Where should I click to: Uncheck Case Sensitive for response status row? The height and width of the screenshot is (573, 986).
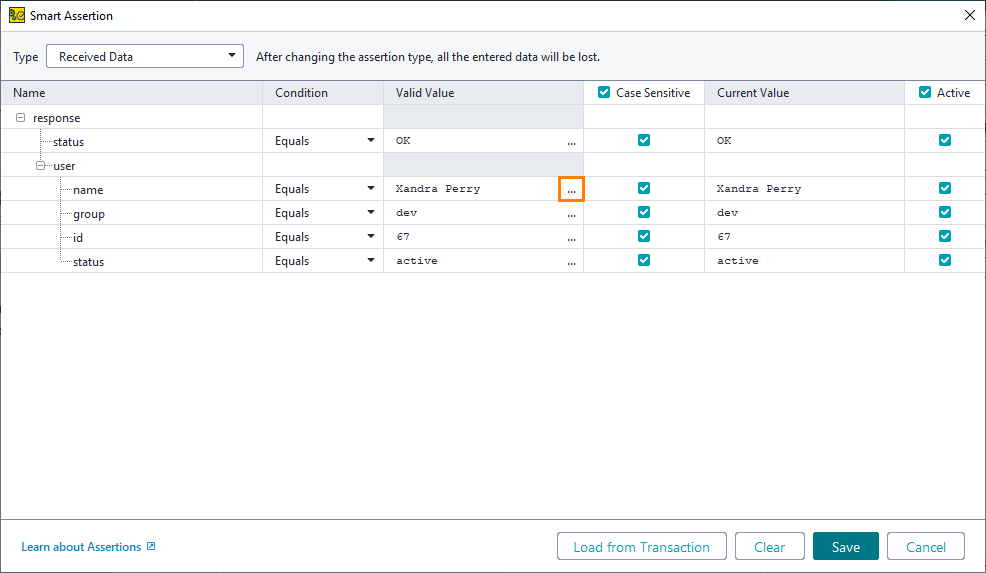click(x=643, y=140)
